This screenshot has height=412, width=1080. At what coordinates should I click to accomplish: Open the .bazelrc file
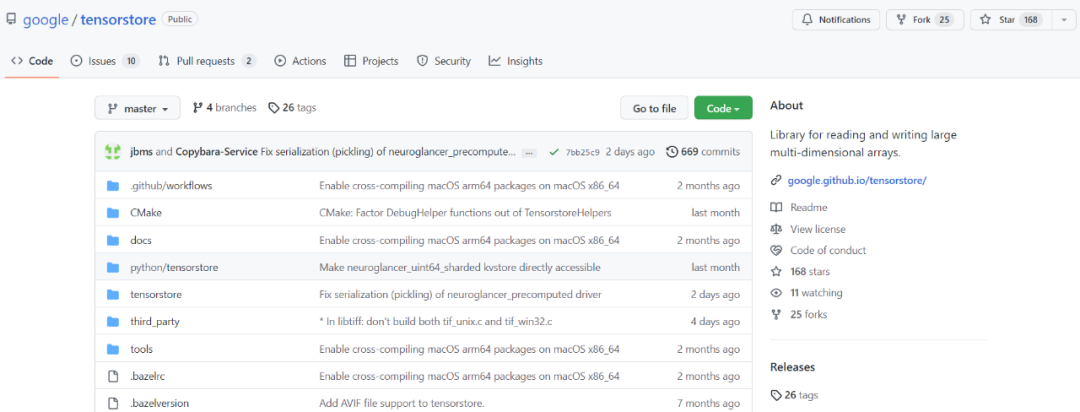[x=147, y=376]
